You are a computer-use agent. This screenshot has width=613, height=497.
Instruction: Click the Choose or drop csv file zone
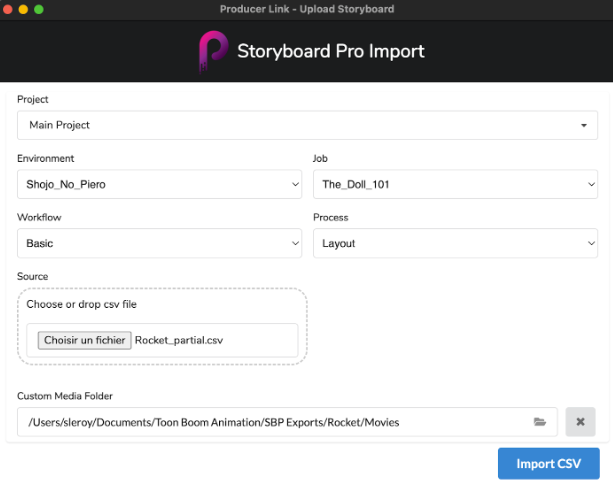click(x=162, y=327)
